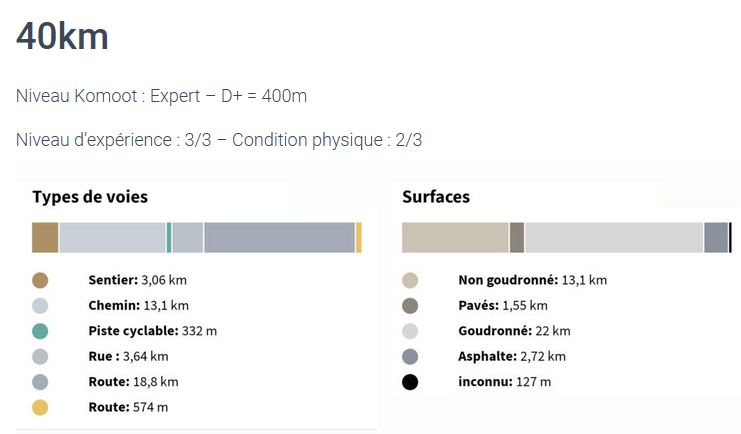Select the yellow end segment of the types bar
The height and width of the screenshot is (434, 741).
click(359, 237)
